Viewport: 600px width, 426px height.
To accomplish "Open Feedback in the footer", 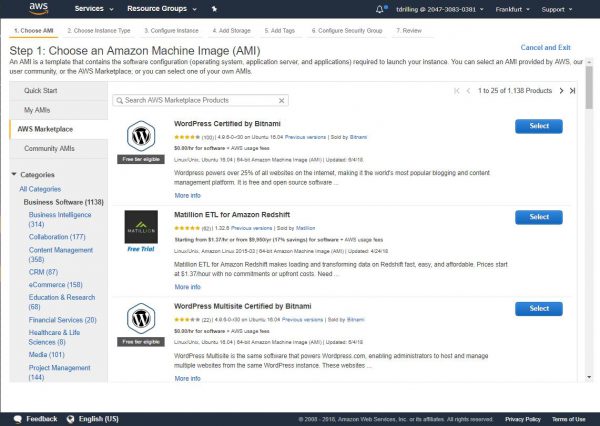I will (35, 419).
